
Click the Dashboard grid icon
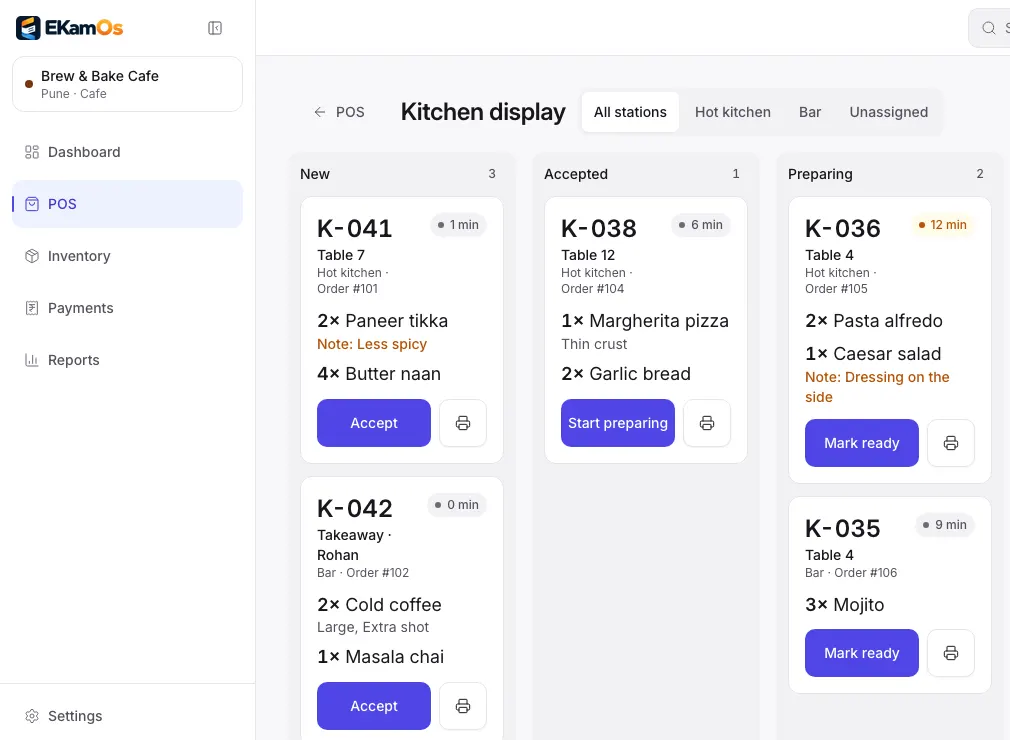(32, 152)
